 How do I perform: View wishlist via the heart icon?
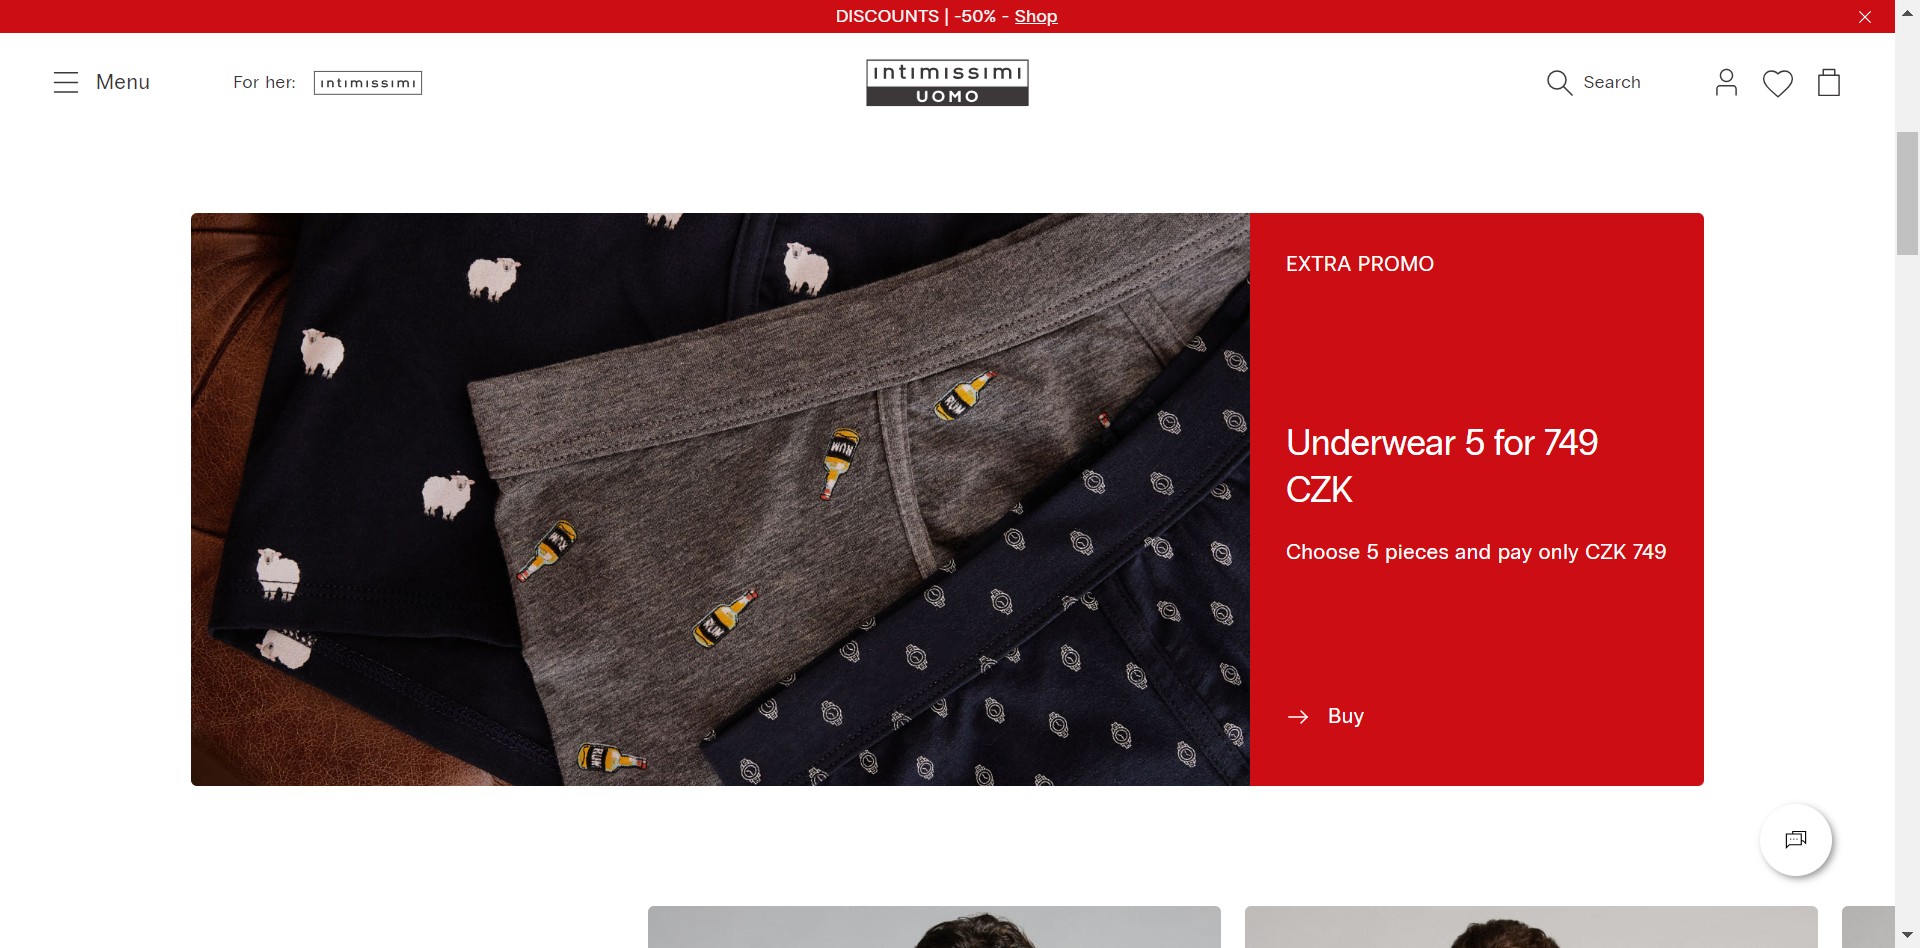click(x=1777, y=83)
